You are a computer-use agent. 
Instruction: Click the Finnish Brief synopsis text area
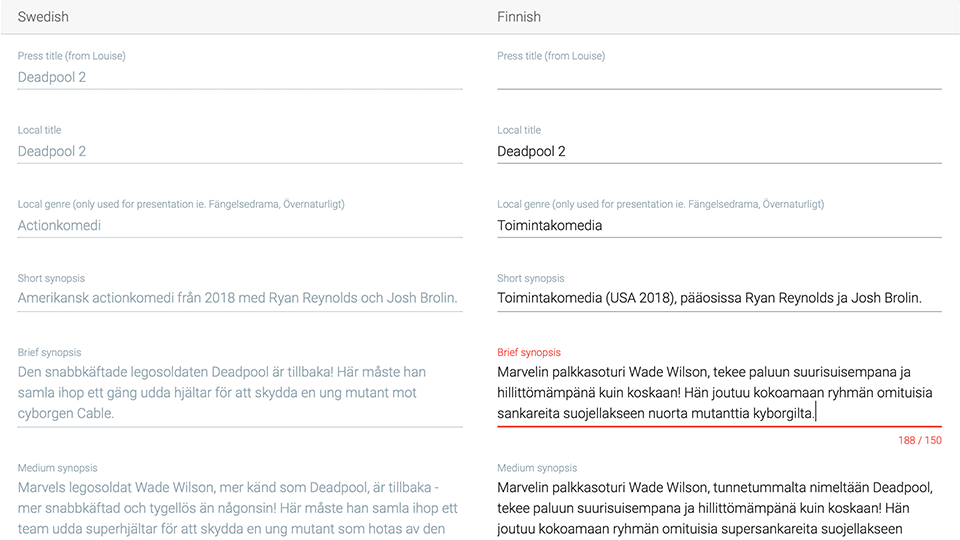(719, 393)
